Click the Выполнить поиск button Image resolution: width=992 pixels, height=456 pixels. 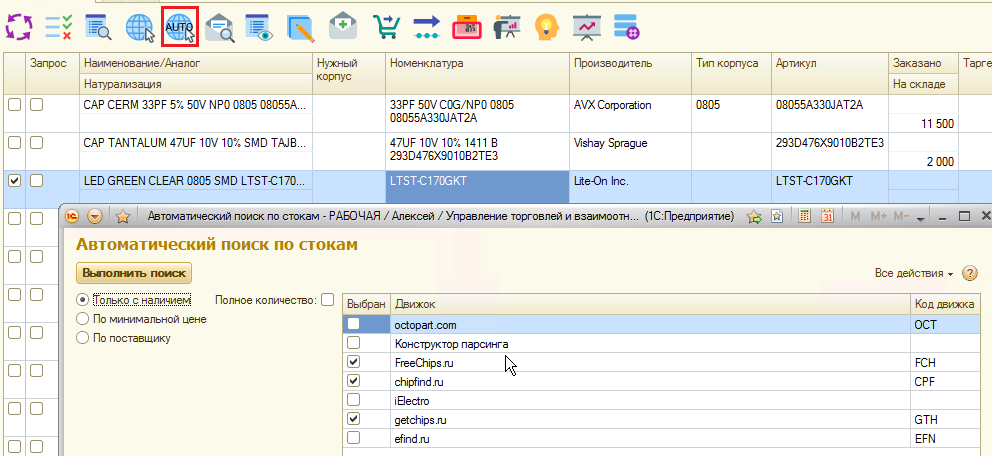[x=134, y=273]
